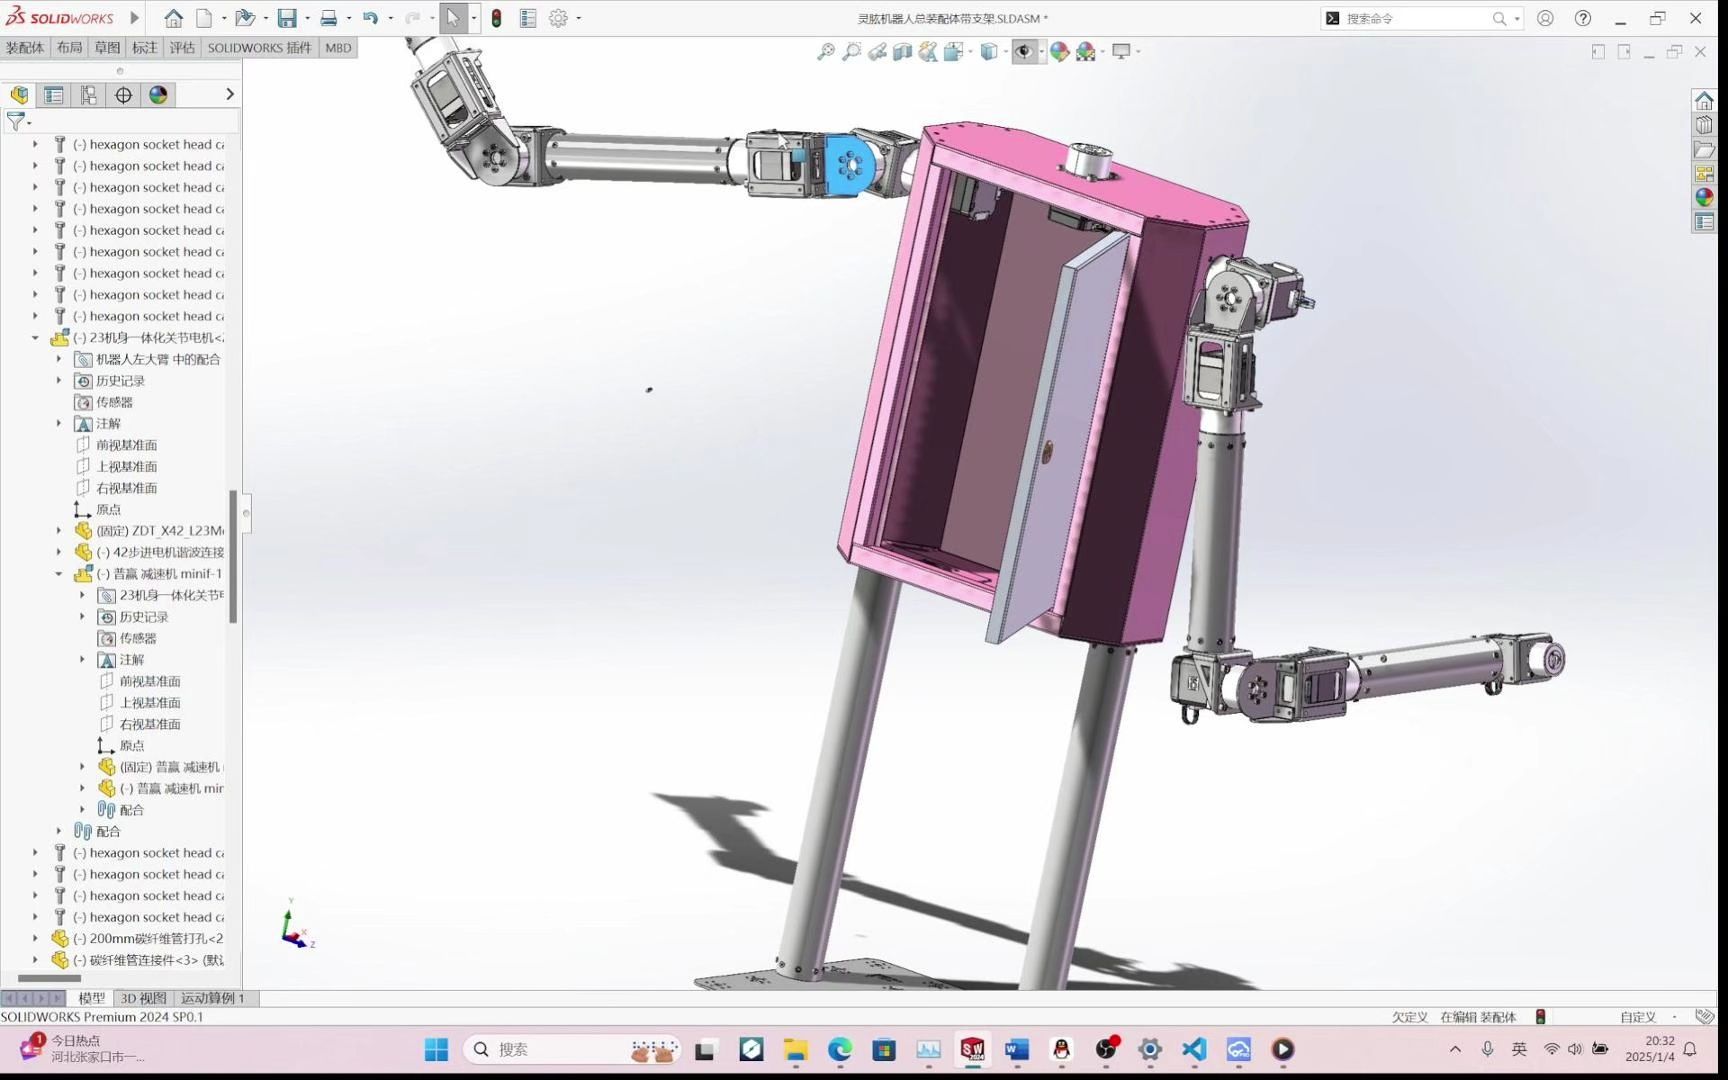Create a new document
1728x1080 pixels.
(204, 18)
